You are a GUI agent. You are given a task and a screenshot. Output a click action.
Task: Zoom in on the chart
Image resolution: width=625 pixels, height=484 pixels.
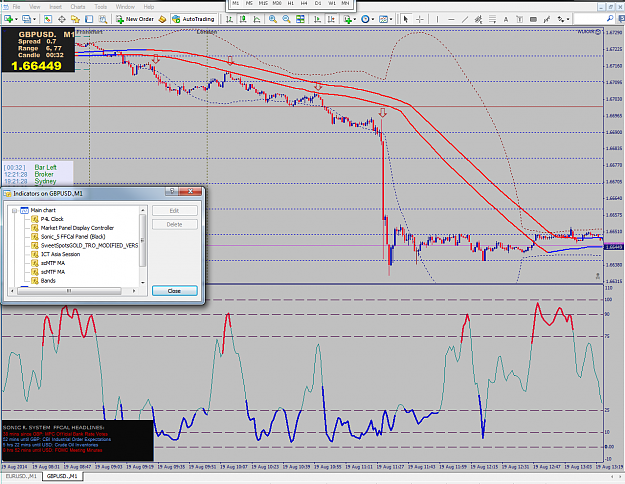click(273, 19)
